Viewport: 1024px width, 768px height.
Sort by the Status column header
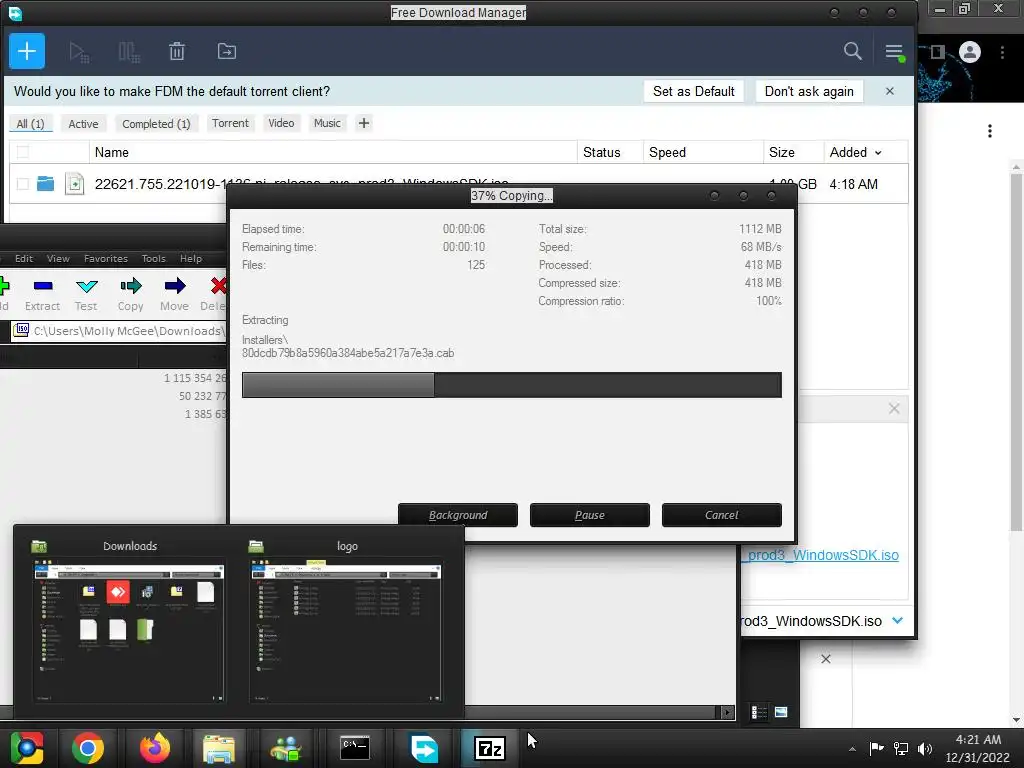610,152
